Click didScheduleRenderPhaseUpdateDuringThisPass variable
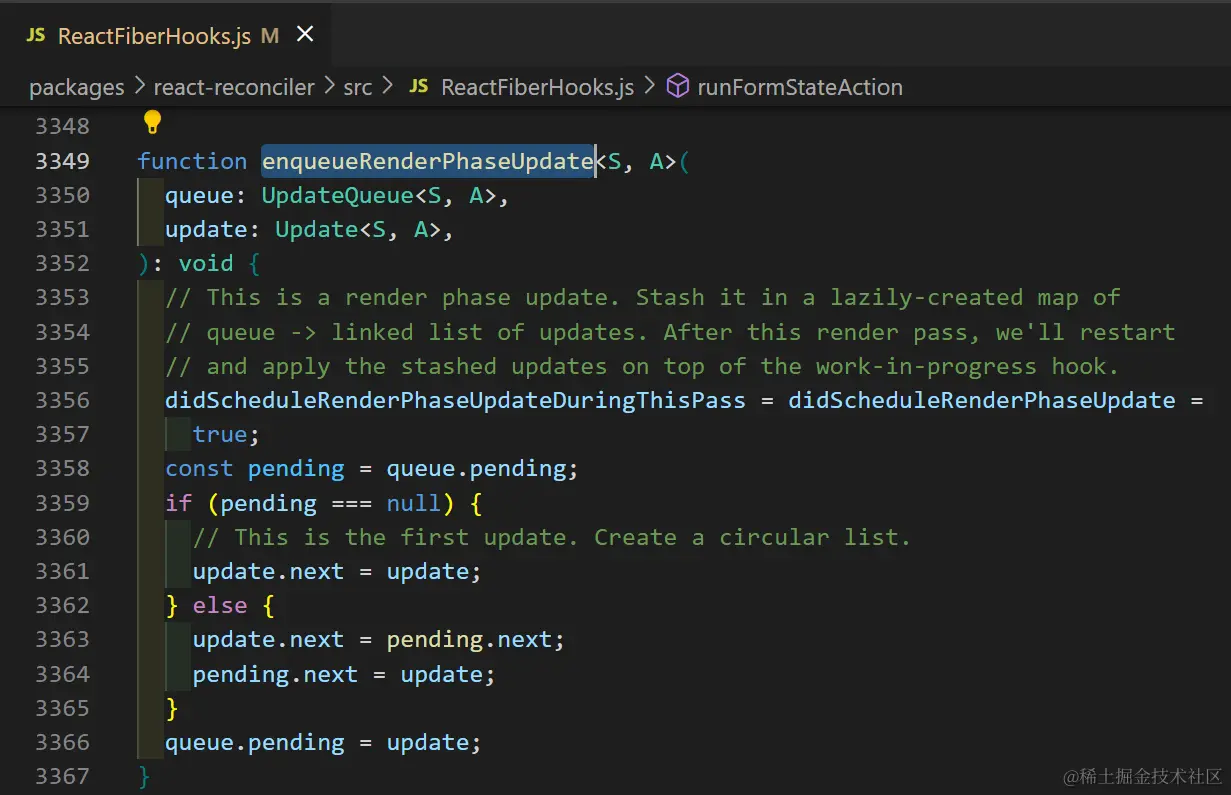The height and width of the screenshot is (795, 1231). 456,400
